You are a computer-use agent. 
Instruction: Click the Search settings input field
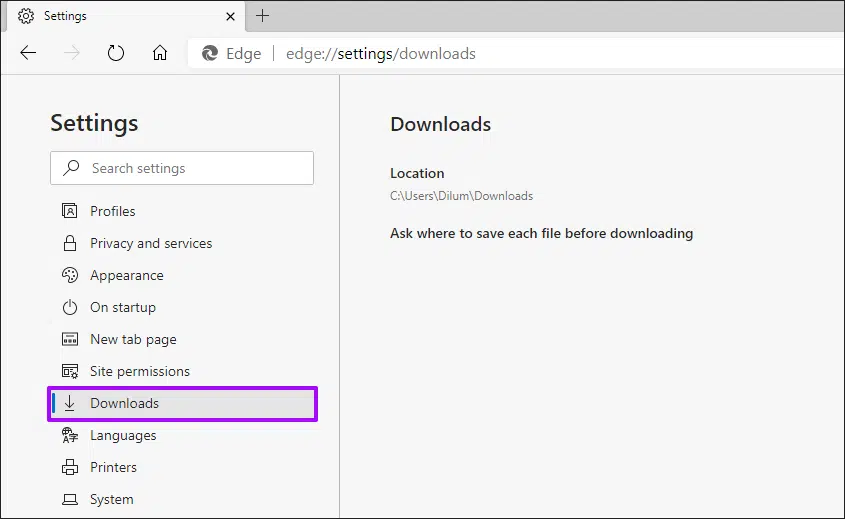(182, 168)
